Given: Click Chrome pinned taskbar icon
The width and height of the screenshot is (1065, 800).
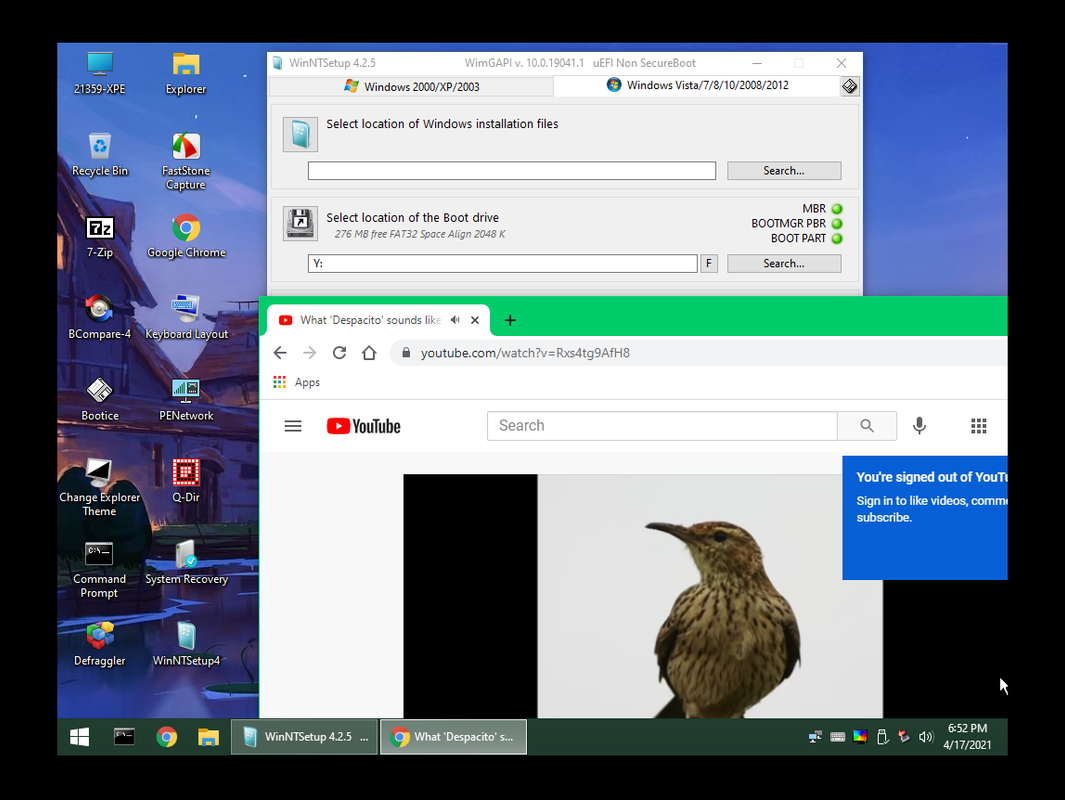Looking at the screenshot, I should tap(166, 737).
